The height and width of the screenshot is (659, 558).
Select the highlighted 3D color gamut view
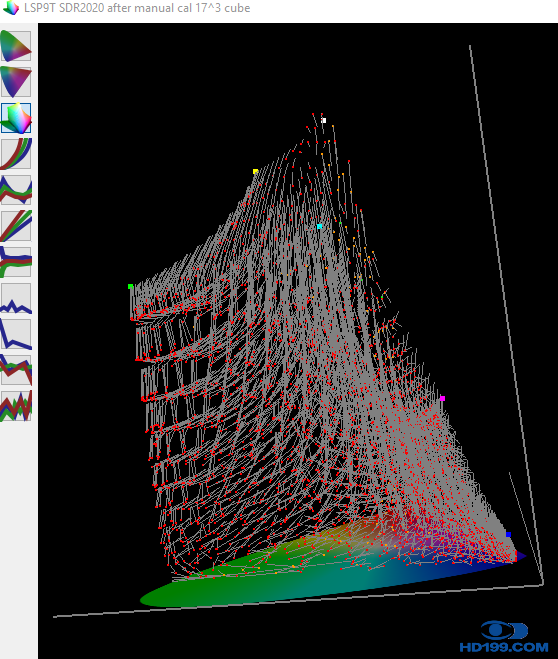point(16,118)
